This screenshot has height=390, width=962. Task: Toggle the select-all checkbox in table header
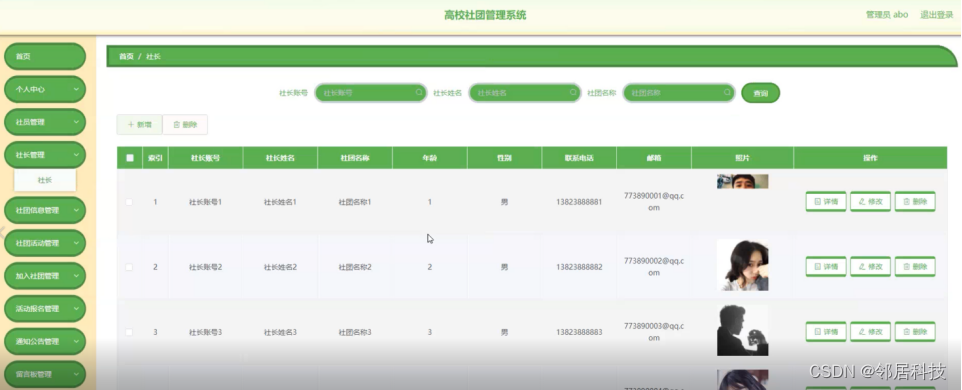[x=129, y=158]
